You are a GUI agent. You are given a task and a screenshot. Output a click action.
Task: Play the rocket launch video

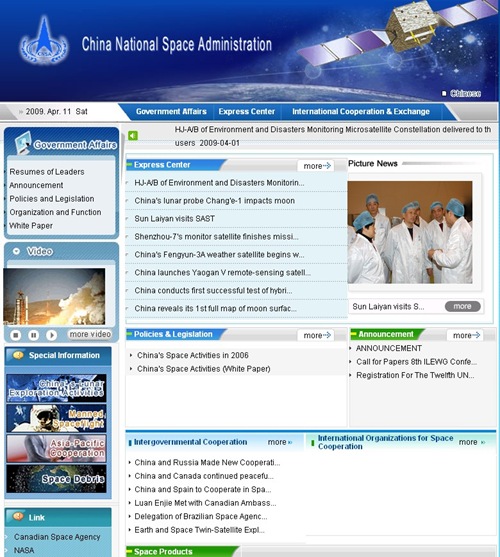coord(51,335)
